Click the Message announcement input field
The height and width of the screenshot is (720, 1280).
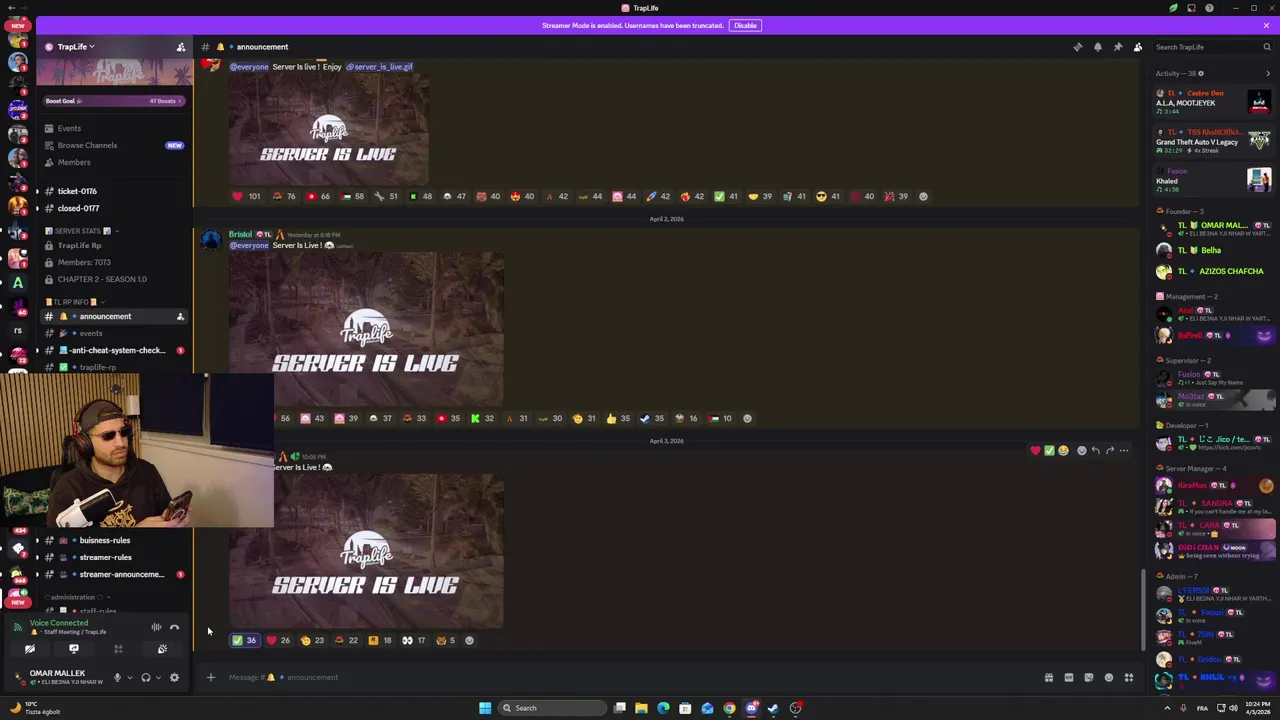630,678
